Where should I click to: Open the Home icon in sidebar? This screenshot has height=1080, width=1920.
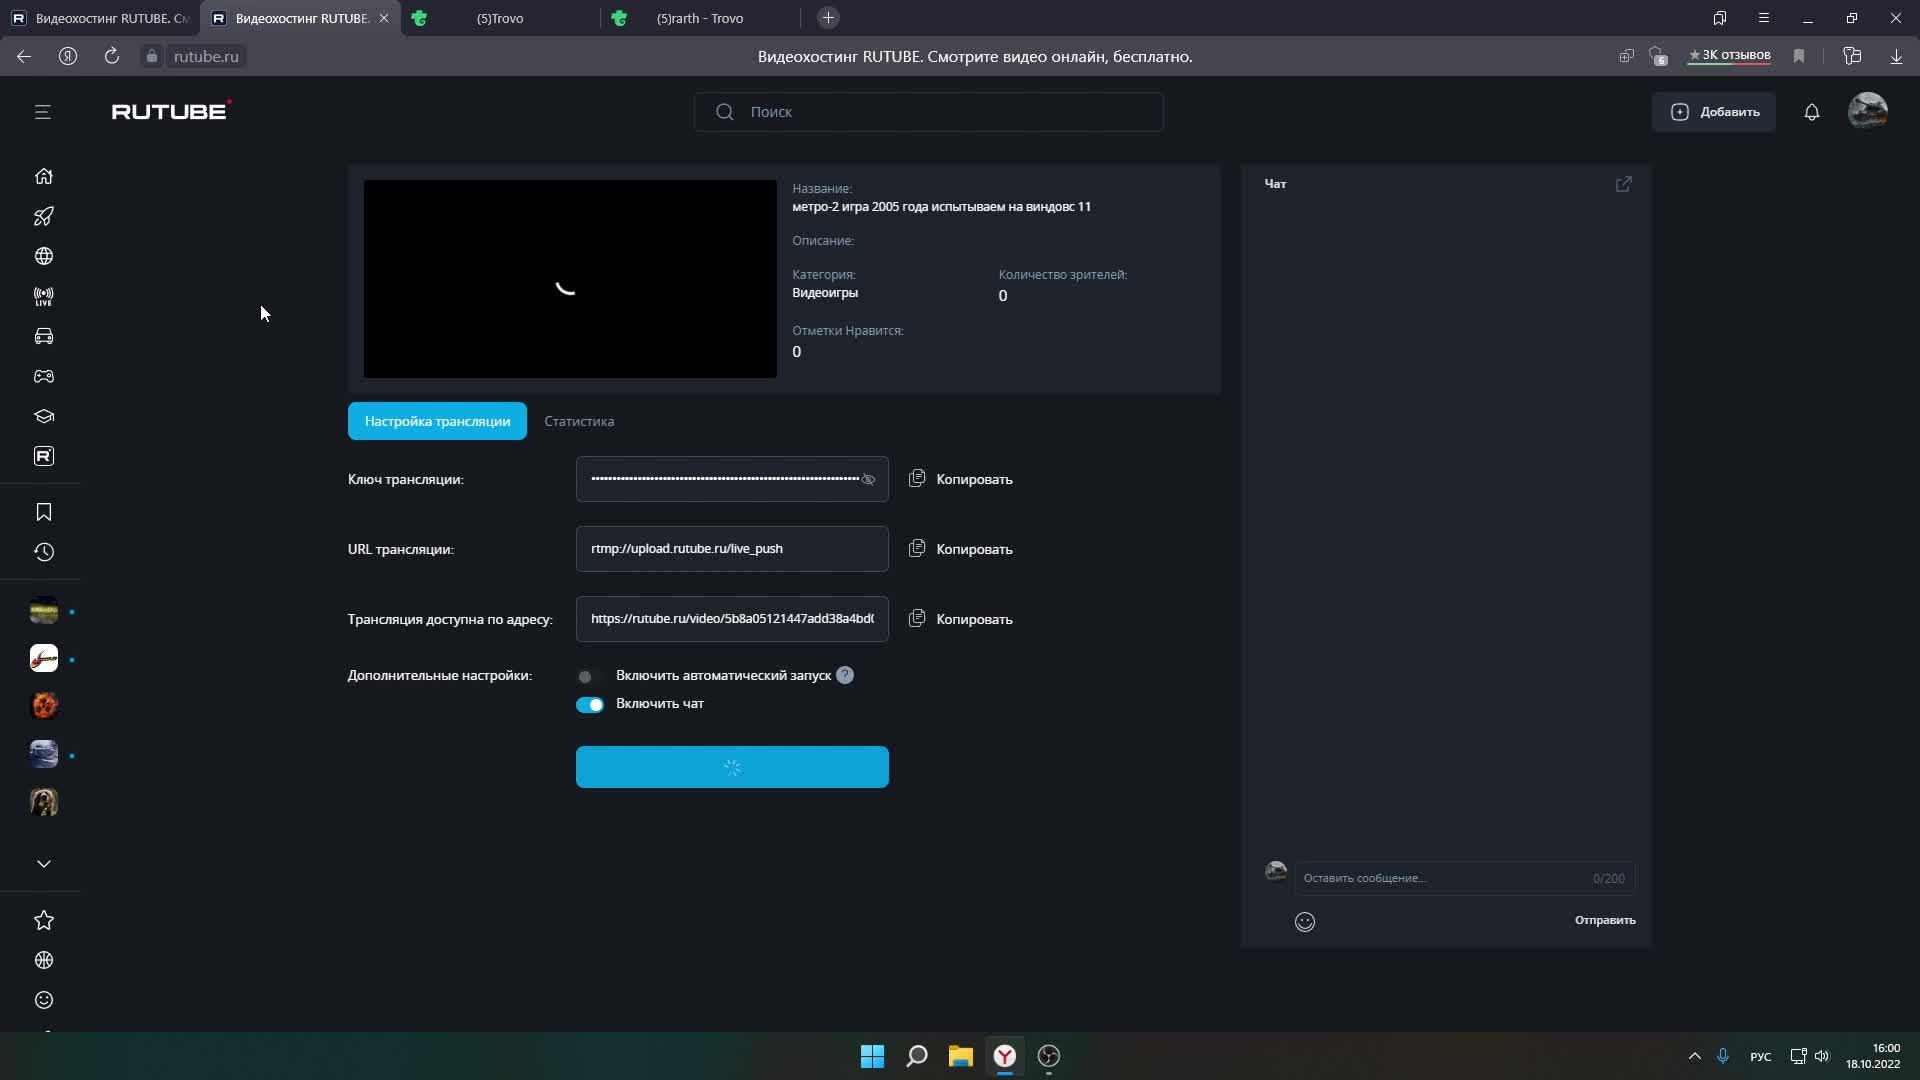pyautogui.click(x=44, y=176)
